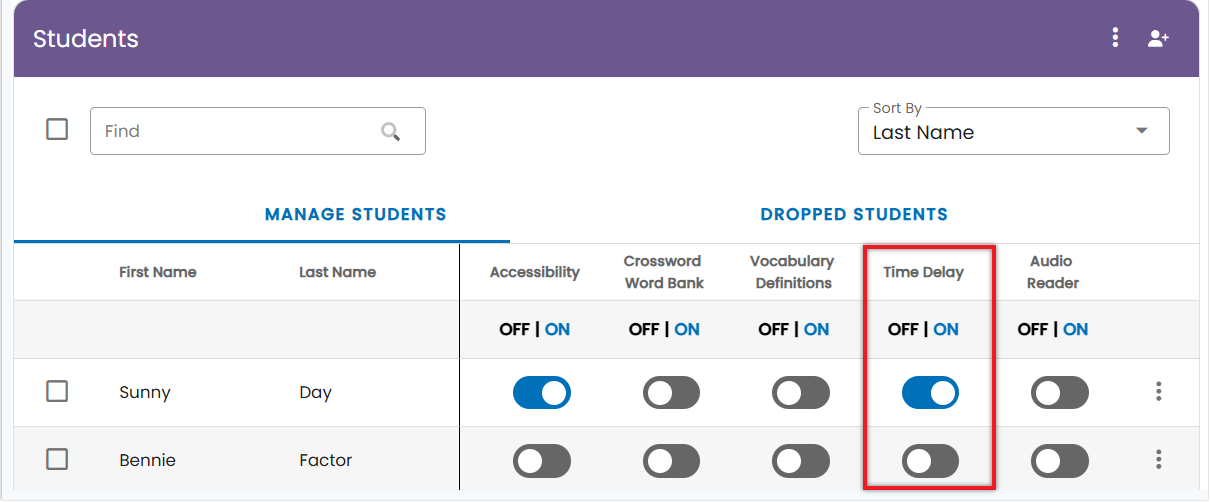Viewport: 1210px width, 502px height.
Task: Open the Last Name sort combo box
Action: click(1014, 131)
